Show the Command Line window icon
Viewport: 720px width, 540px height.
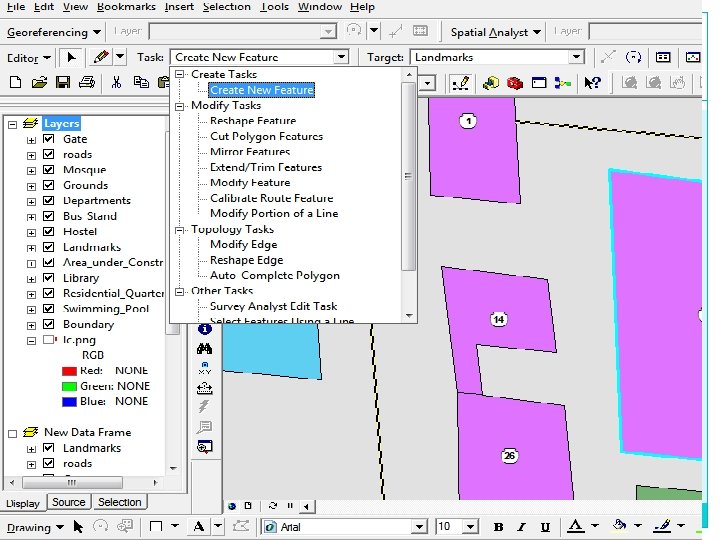tap(539, 83)
